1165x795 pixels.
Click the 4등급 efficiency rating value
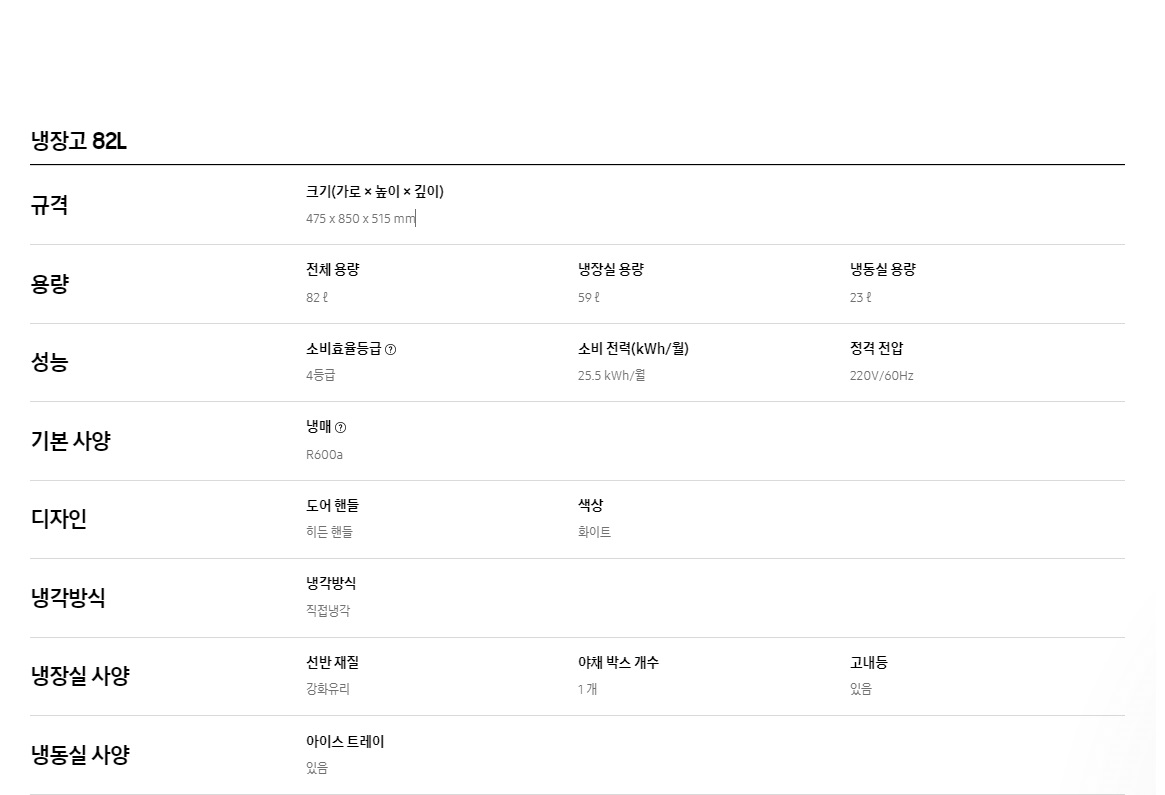point(320,376)
